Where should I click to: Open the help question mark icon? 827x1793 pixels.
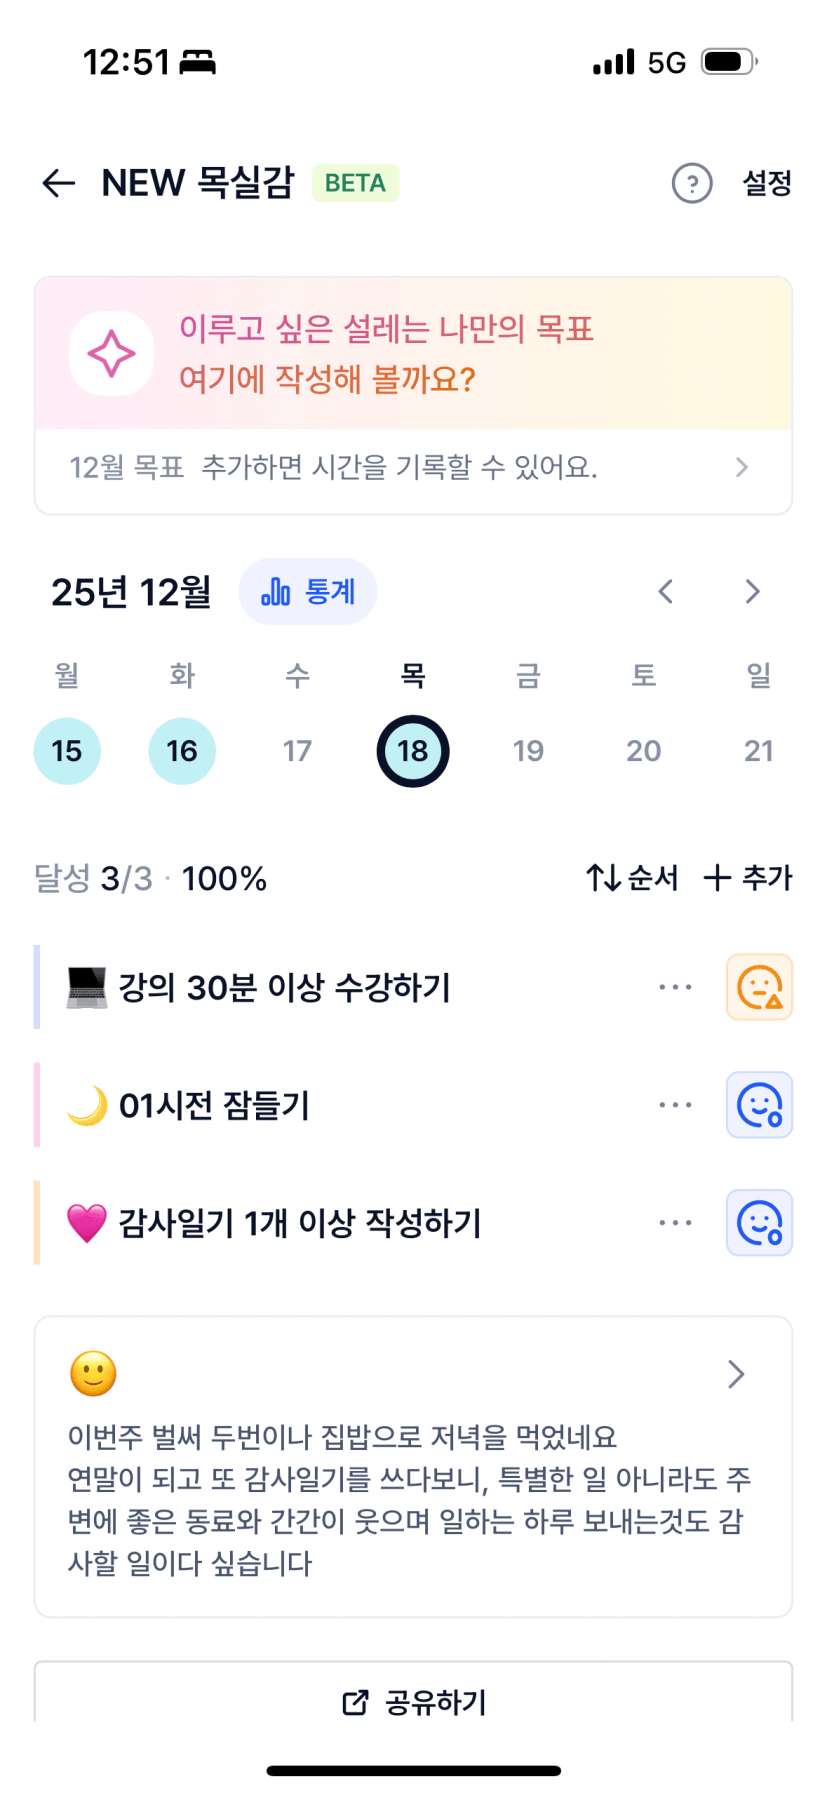click(692, 183)
